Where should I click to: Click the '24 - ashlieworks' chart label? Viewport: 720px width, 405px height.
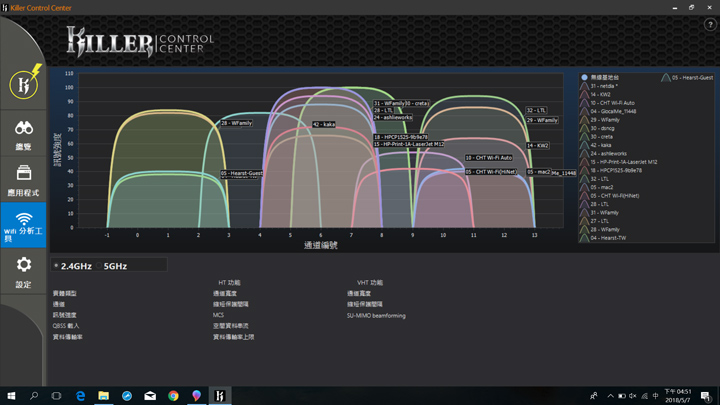[x=393, y=118]
